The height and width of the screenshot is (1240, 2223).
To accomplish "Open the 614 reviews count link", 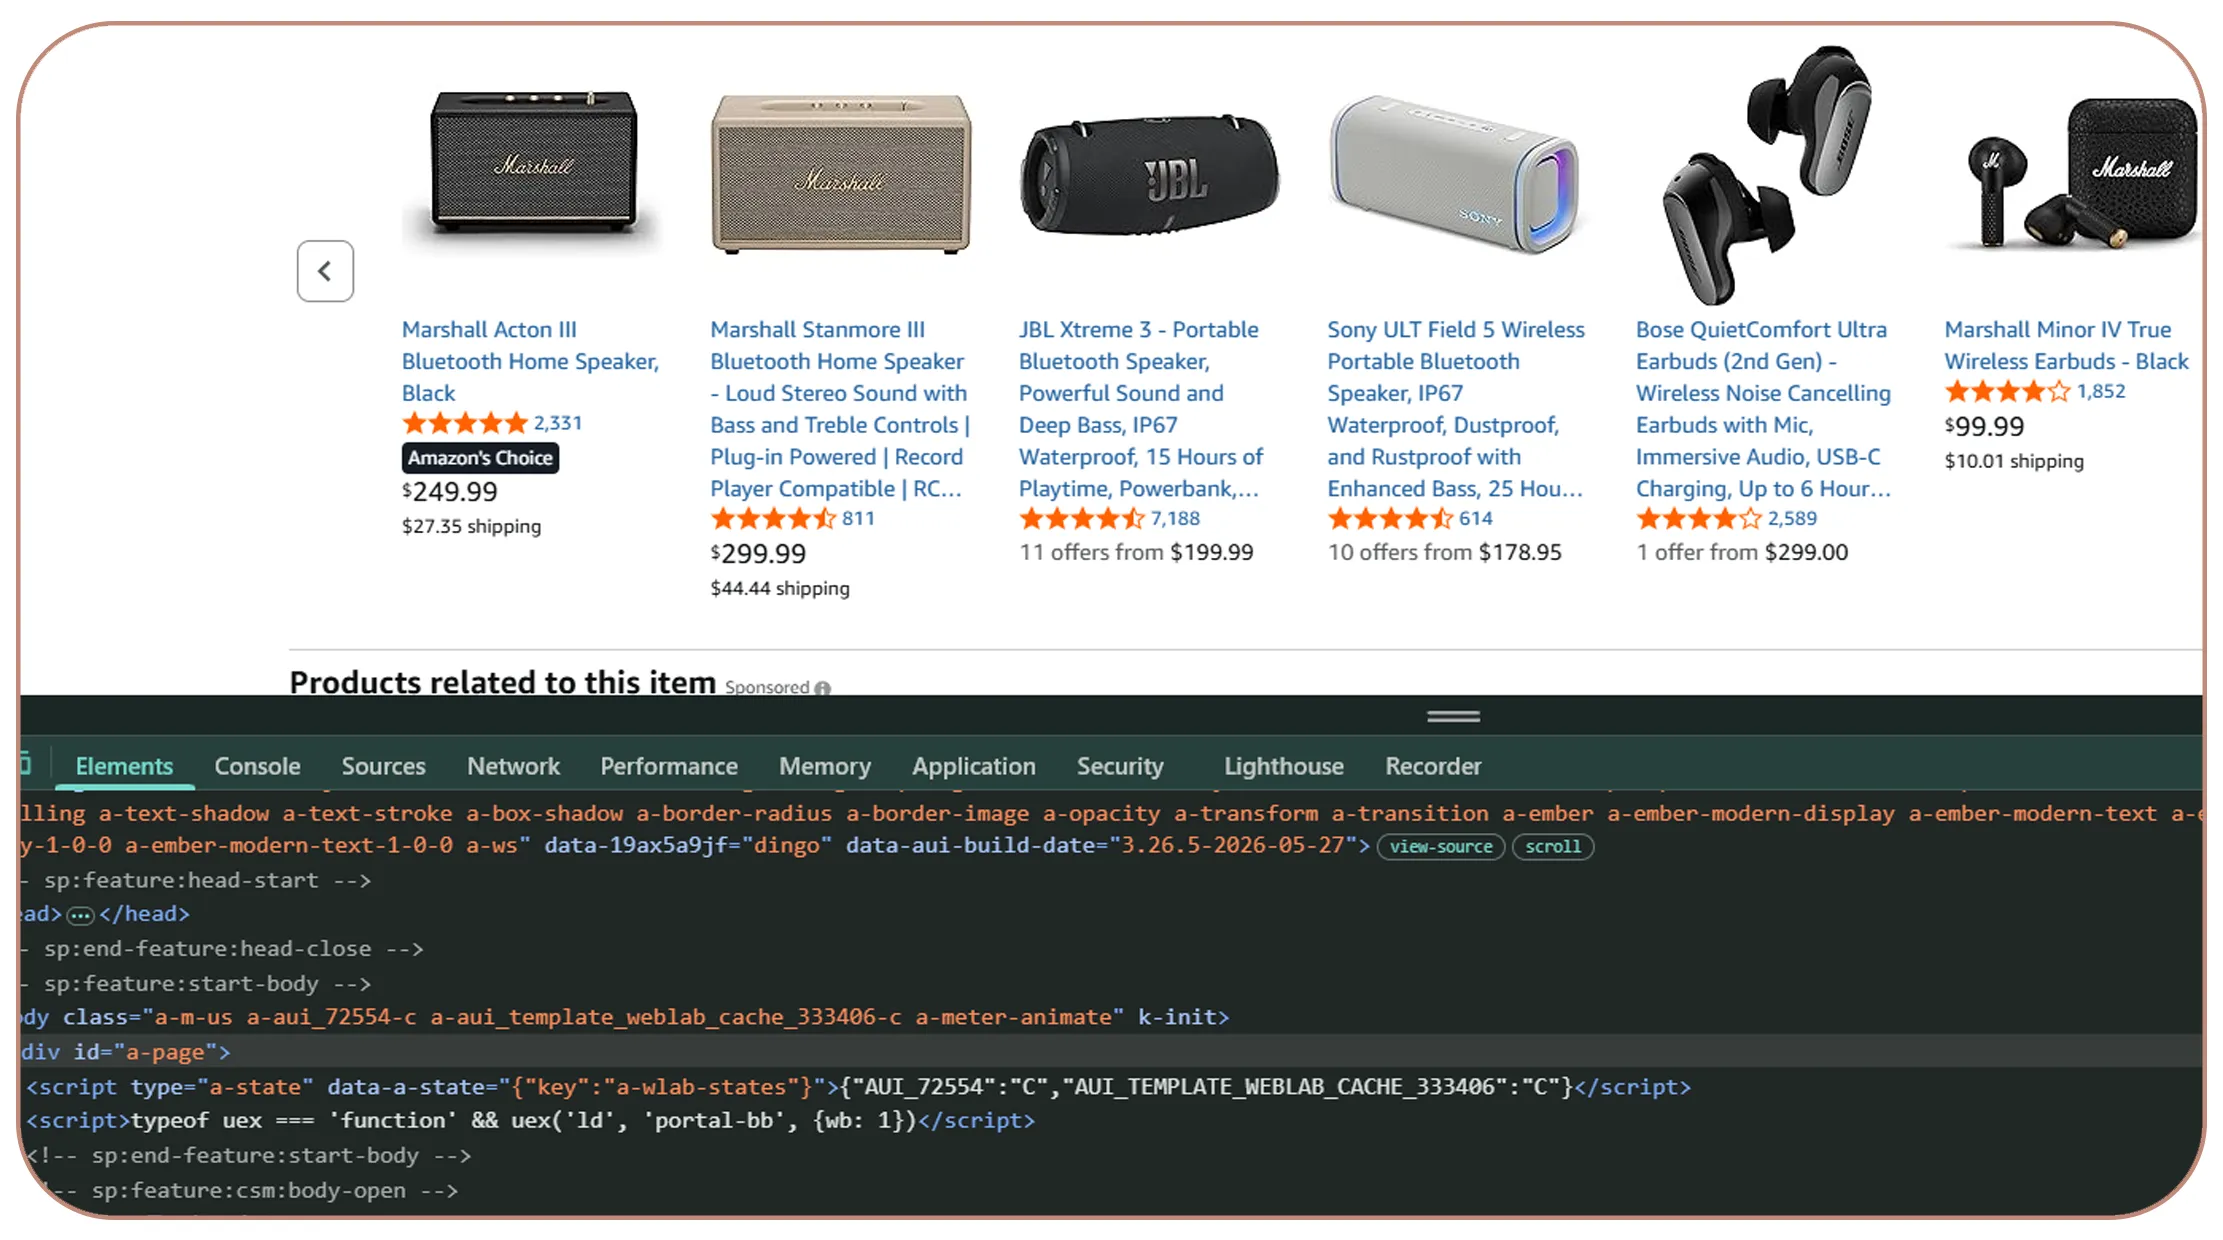I will [1476, 518].
